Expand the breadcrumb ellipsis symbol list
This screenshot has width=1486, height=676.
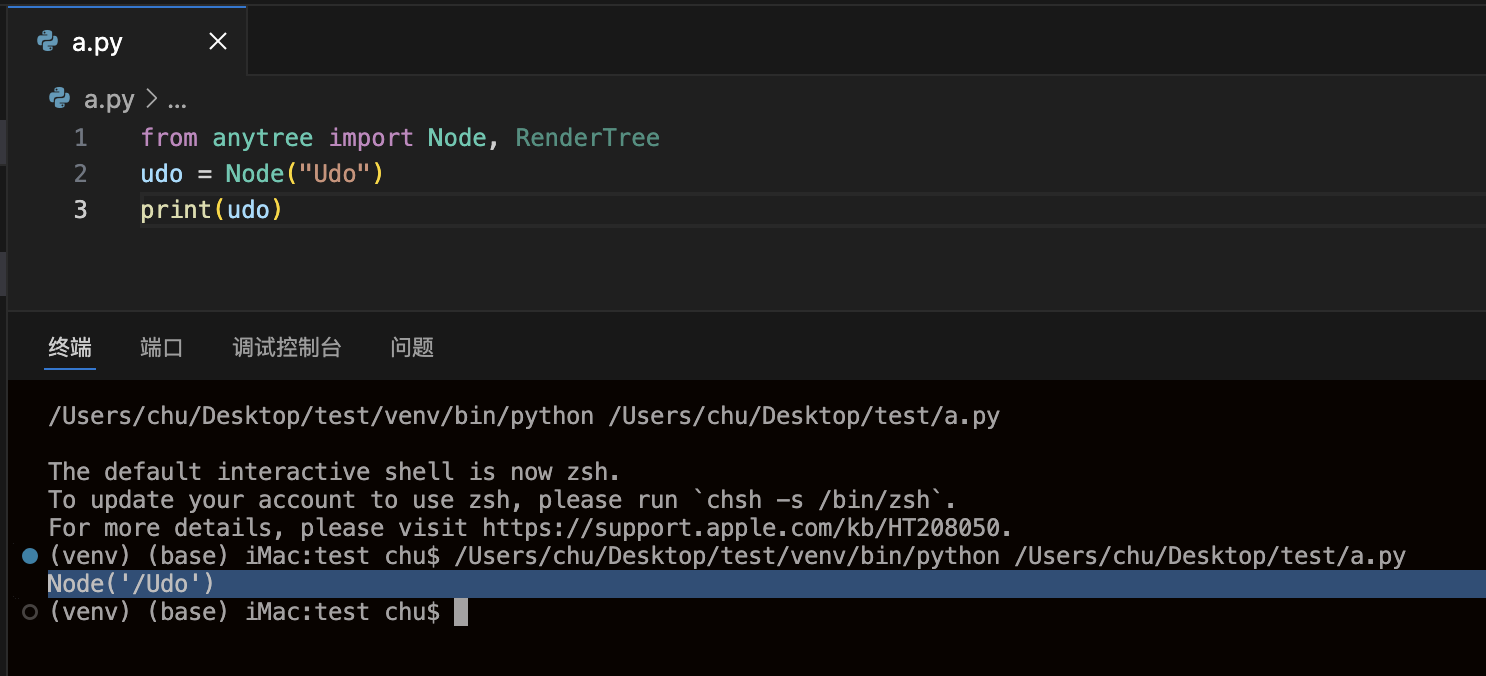coord(177,100)
